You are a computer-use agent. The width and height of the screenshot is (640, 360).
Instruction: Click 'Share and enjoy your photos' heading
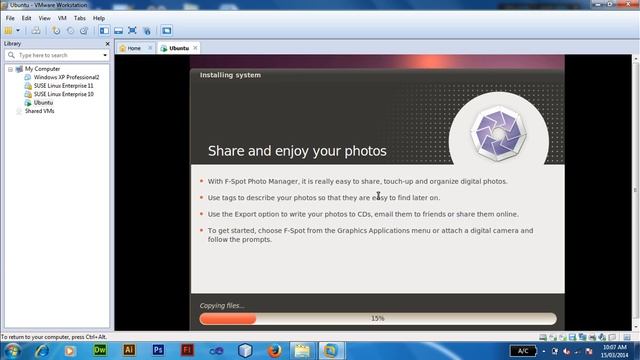click(x=297, y=151)
